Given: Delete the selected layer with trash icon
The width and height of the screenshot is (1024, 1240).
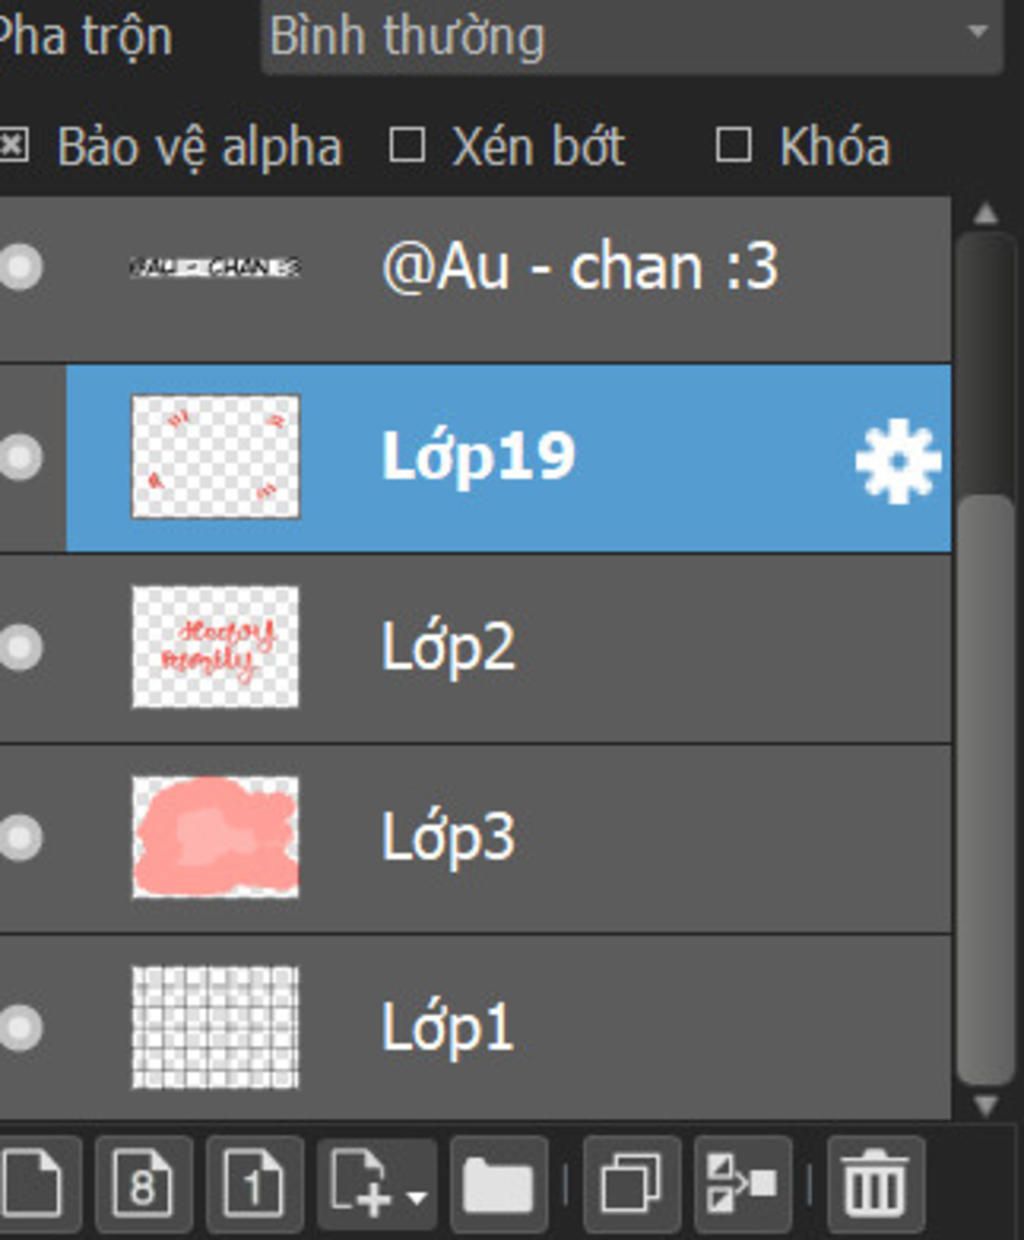Looking at the screenshot, I should coord(876,1184).
